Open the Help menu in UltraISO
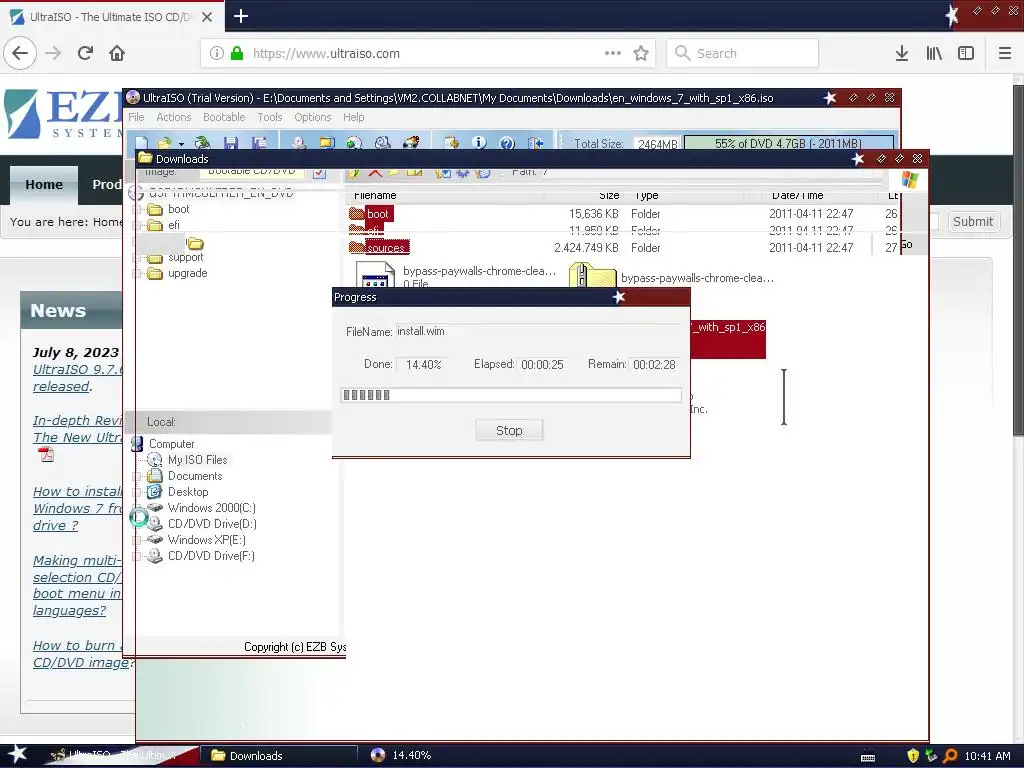 pyautogui.click(x=354, y=117)
